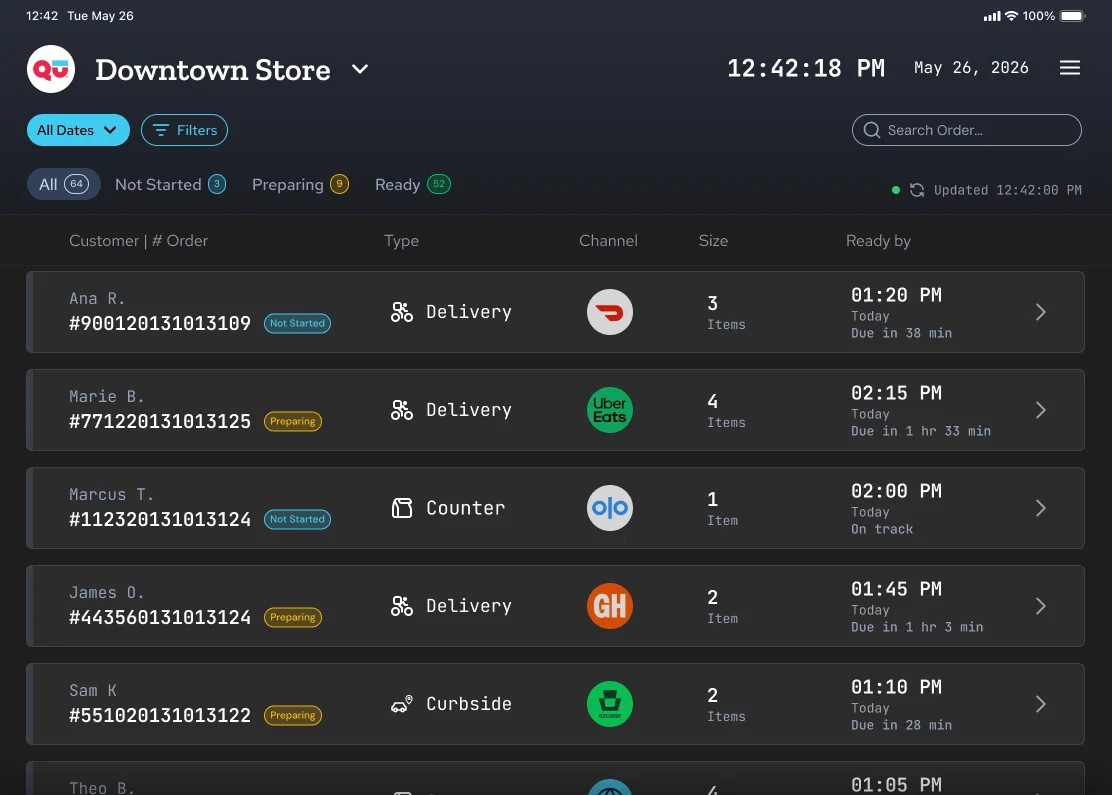Open Ana R. order details chevron
The height and width of the screenshot is (795, 1112).
[x=1040, y=312]
